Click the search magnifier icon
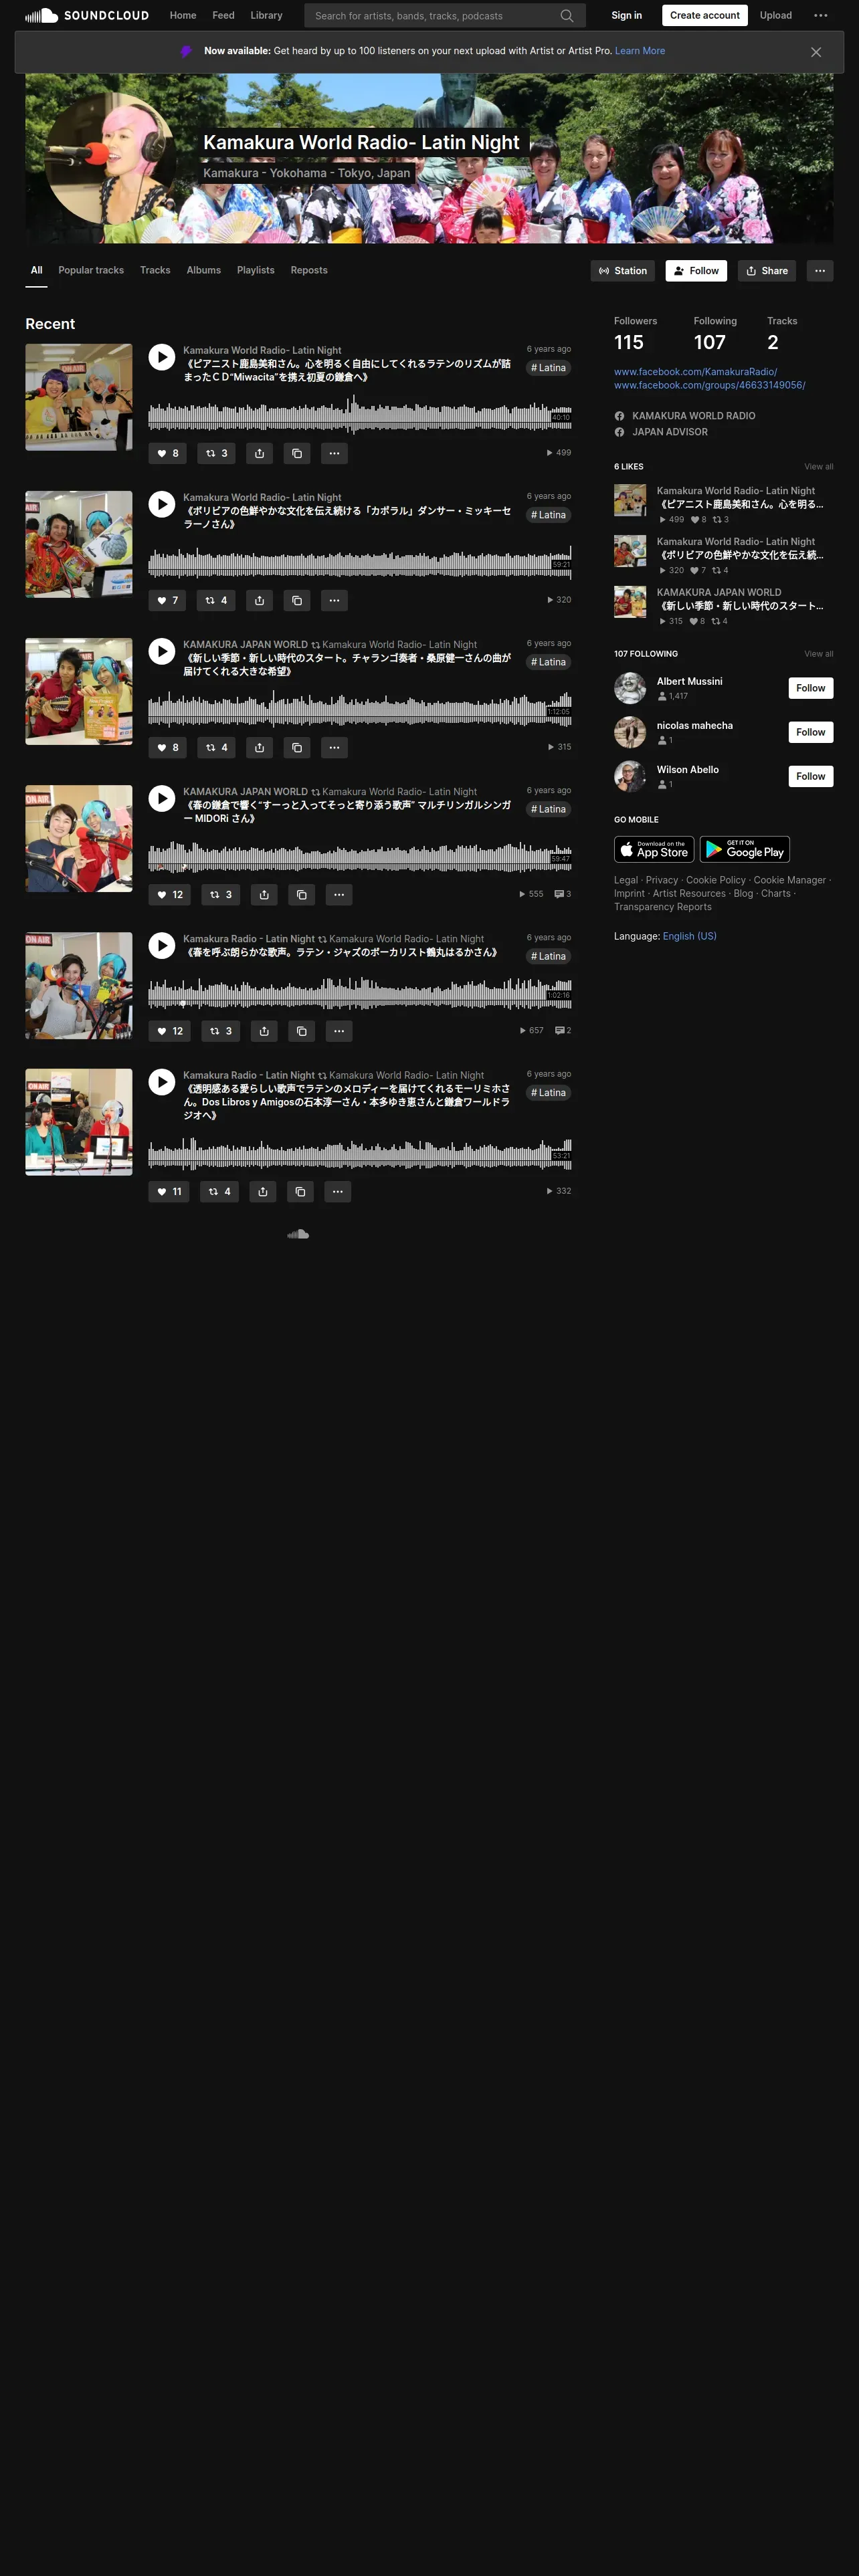 click(x=567, y=15)
